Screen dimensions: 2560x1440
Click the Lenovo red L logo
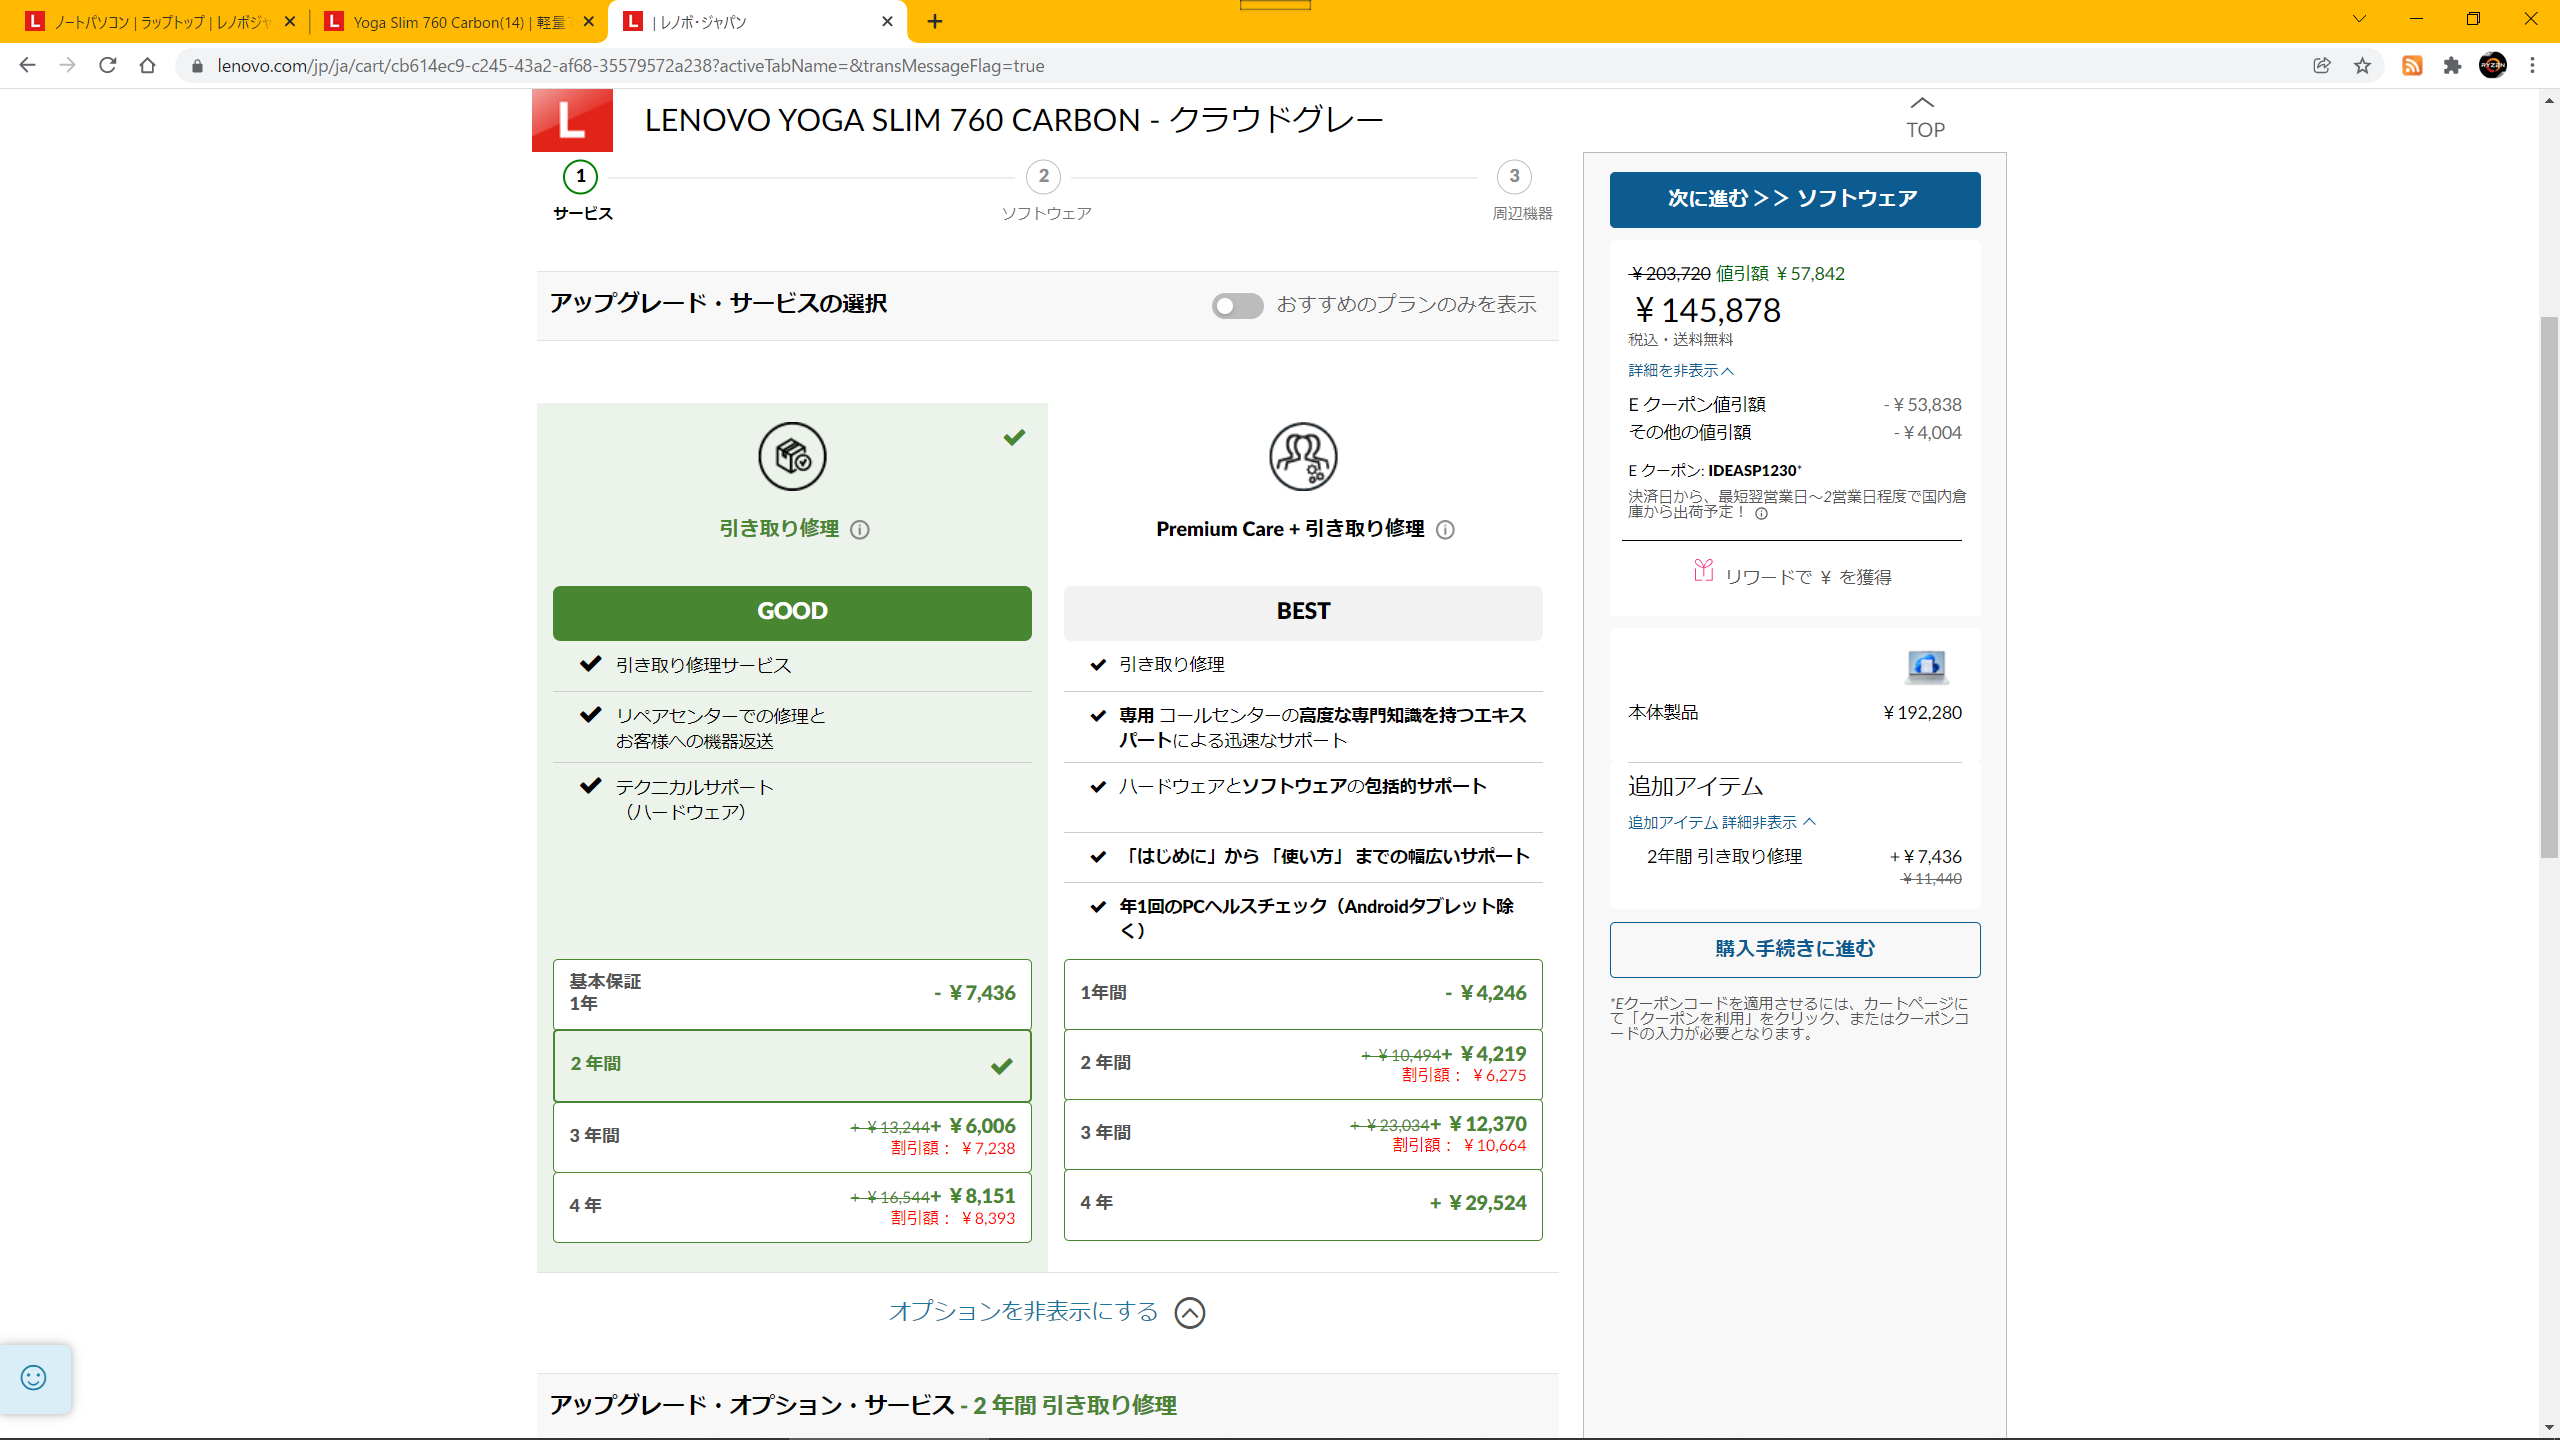572,120
